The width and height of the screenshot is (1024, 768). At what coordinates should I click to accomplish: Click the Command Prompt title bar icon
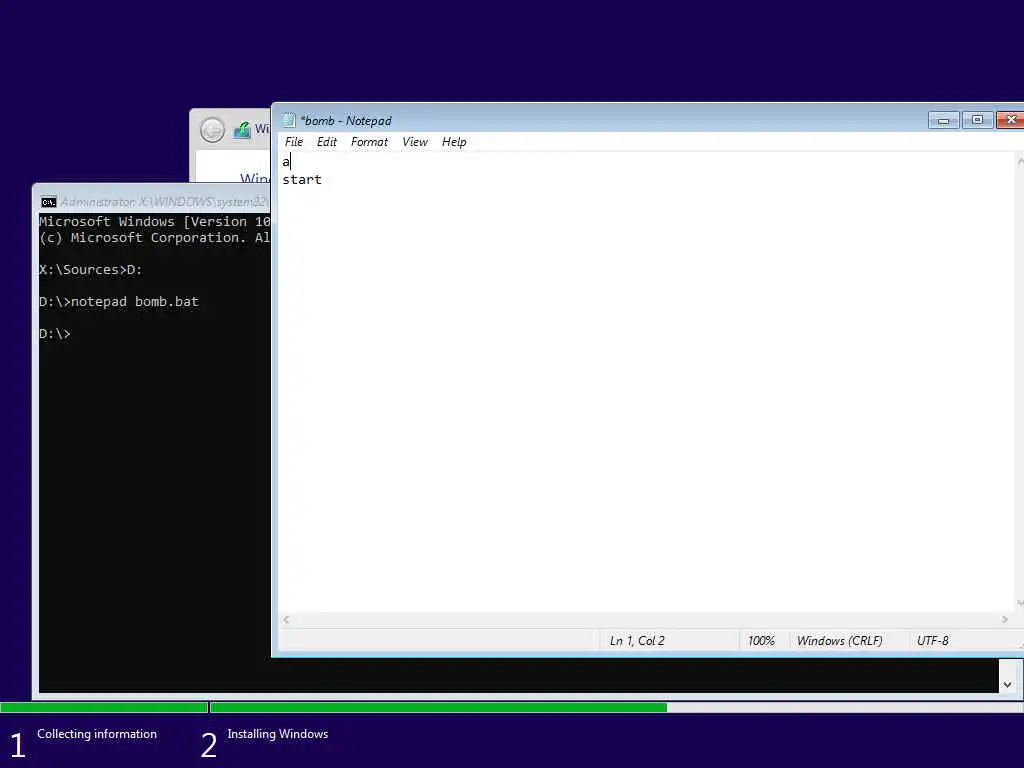click(48, 202)
